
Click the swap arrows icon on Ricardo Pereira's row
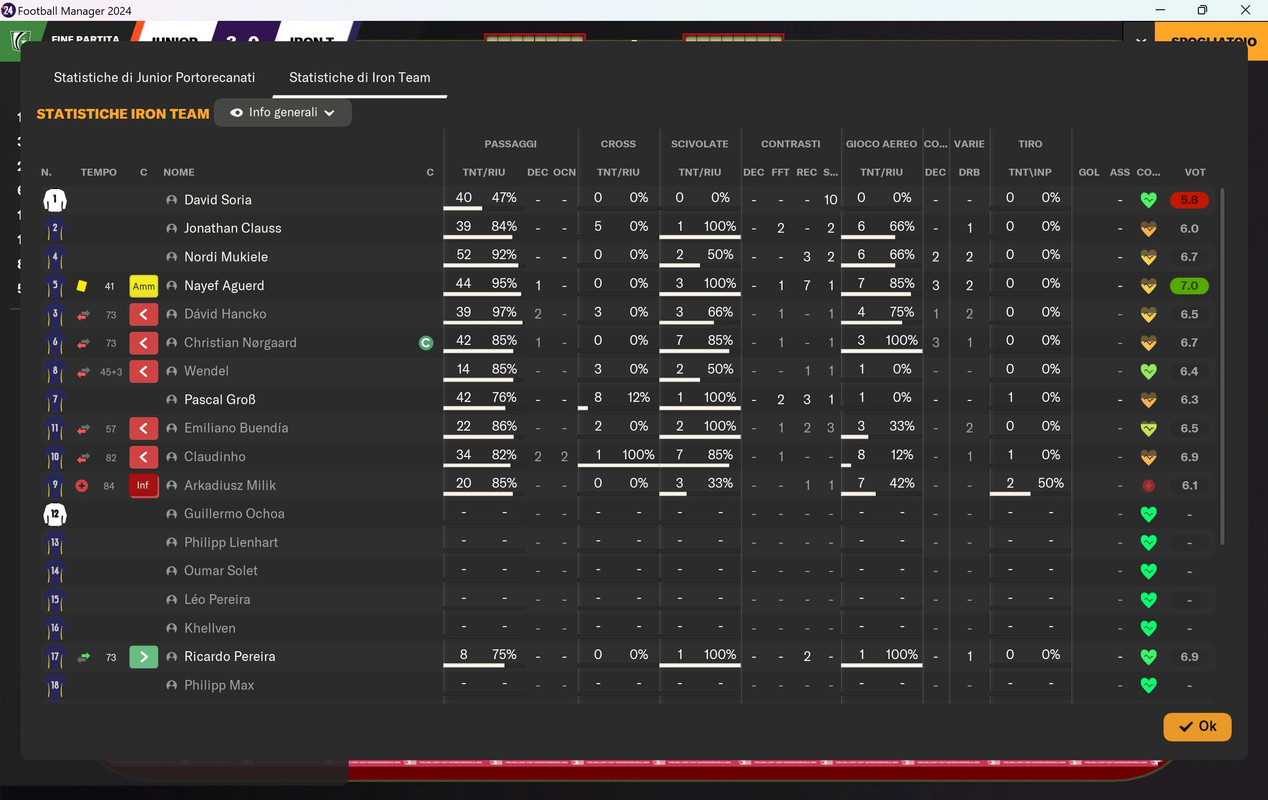point(83,657)
